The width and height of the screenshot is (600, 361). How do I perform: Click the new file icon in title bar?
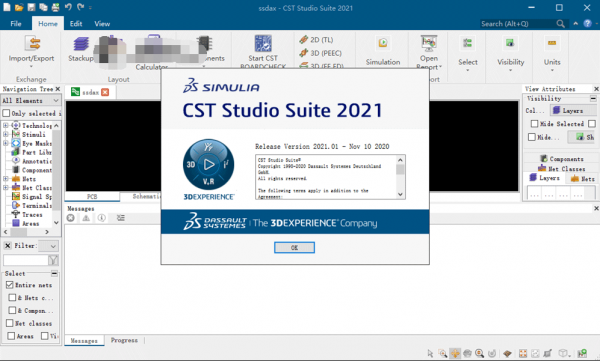(7, 7)
